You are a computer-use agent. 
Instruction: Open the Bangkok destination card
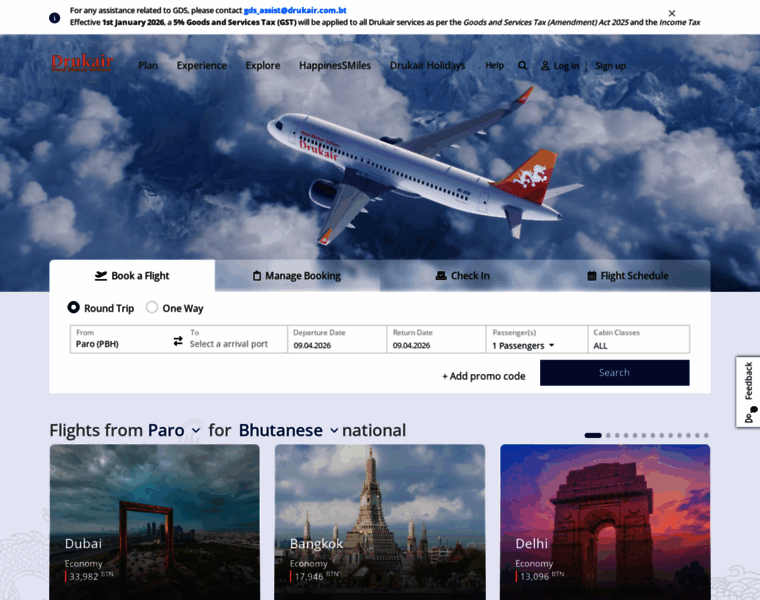380,522
